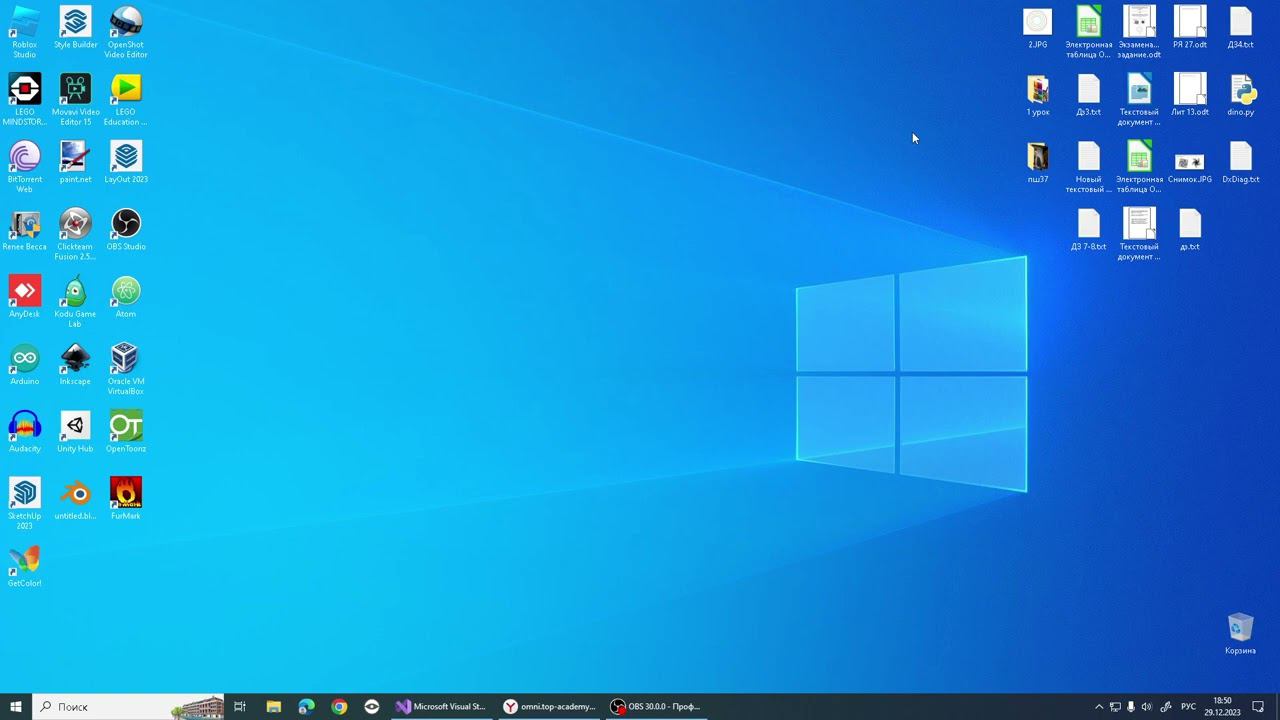
Task: Select the Inkscape desktop icon
Action: pos(75,363)
